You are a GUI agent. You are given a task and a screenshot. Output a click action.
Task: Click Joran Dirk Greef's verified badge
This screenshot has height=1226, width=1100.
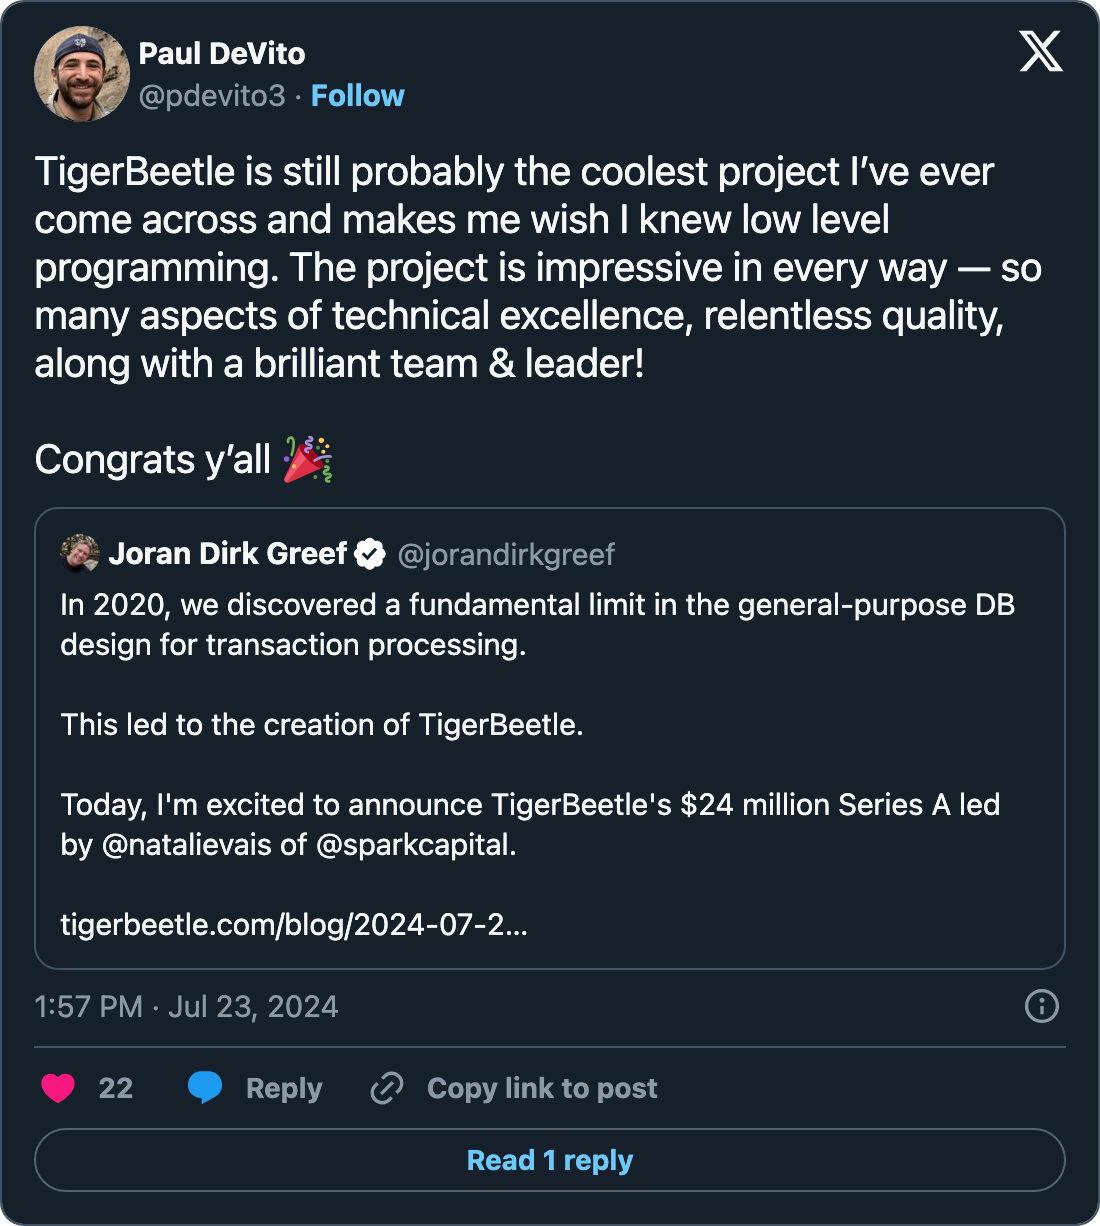tap(370, 554)
